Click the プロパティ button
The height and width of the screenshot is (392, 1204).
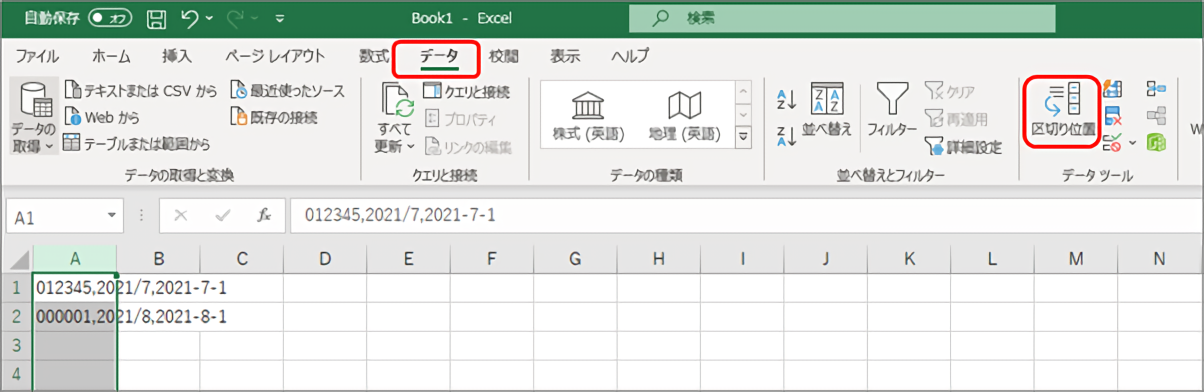click(x=460, y=119)
